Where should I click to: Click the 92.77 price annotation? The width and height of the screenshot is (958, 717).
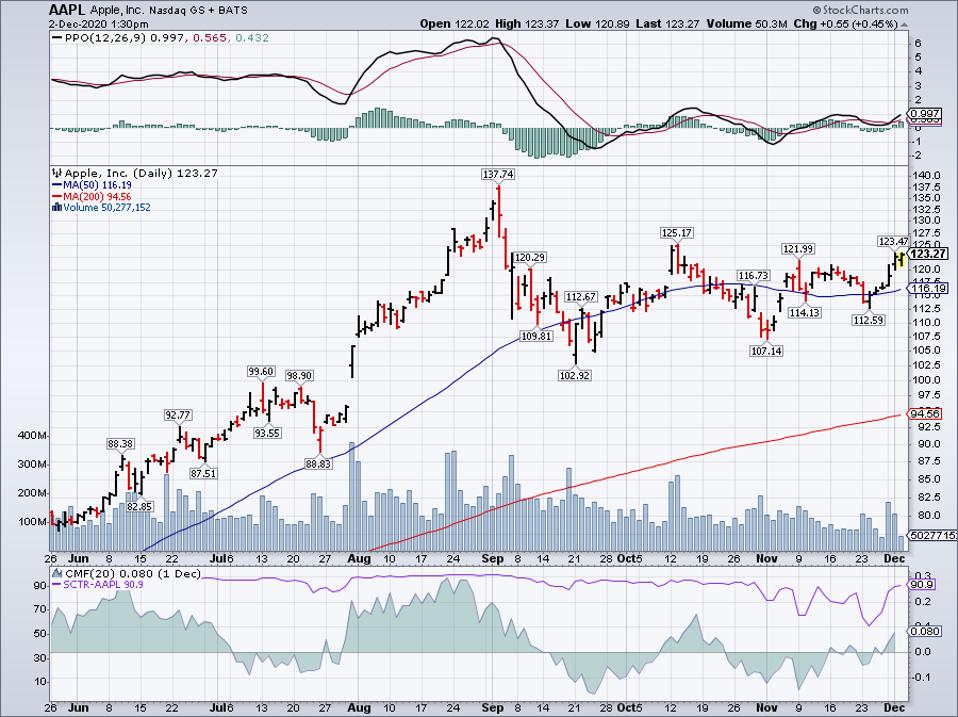[x=178, y=415]
